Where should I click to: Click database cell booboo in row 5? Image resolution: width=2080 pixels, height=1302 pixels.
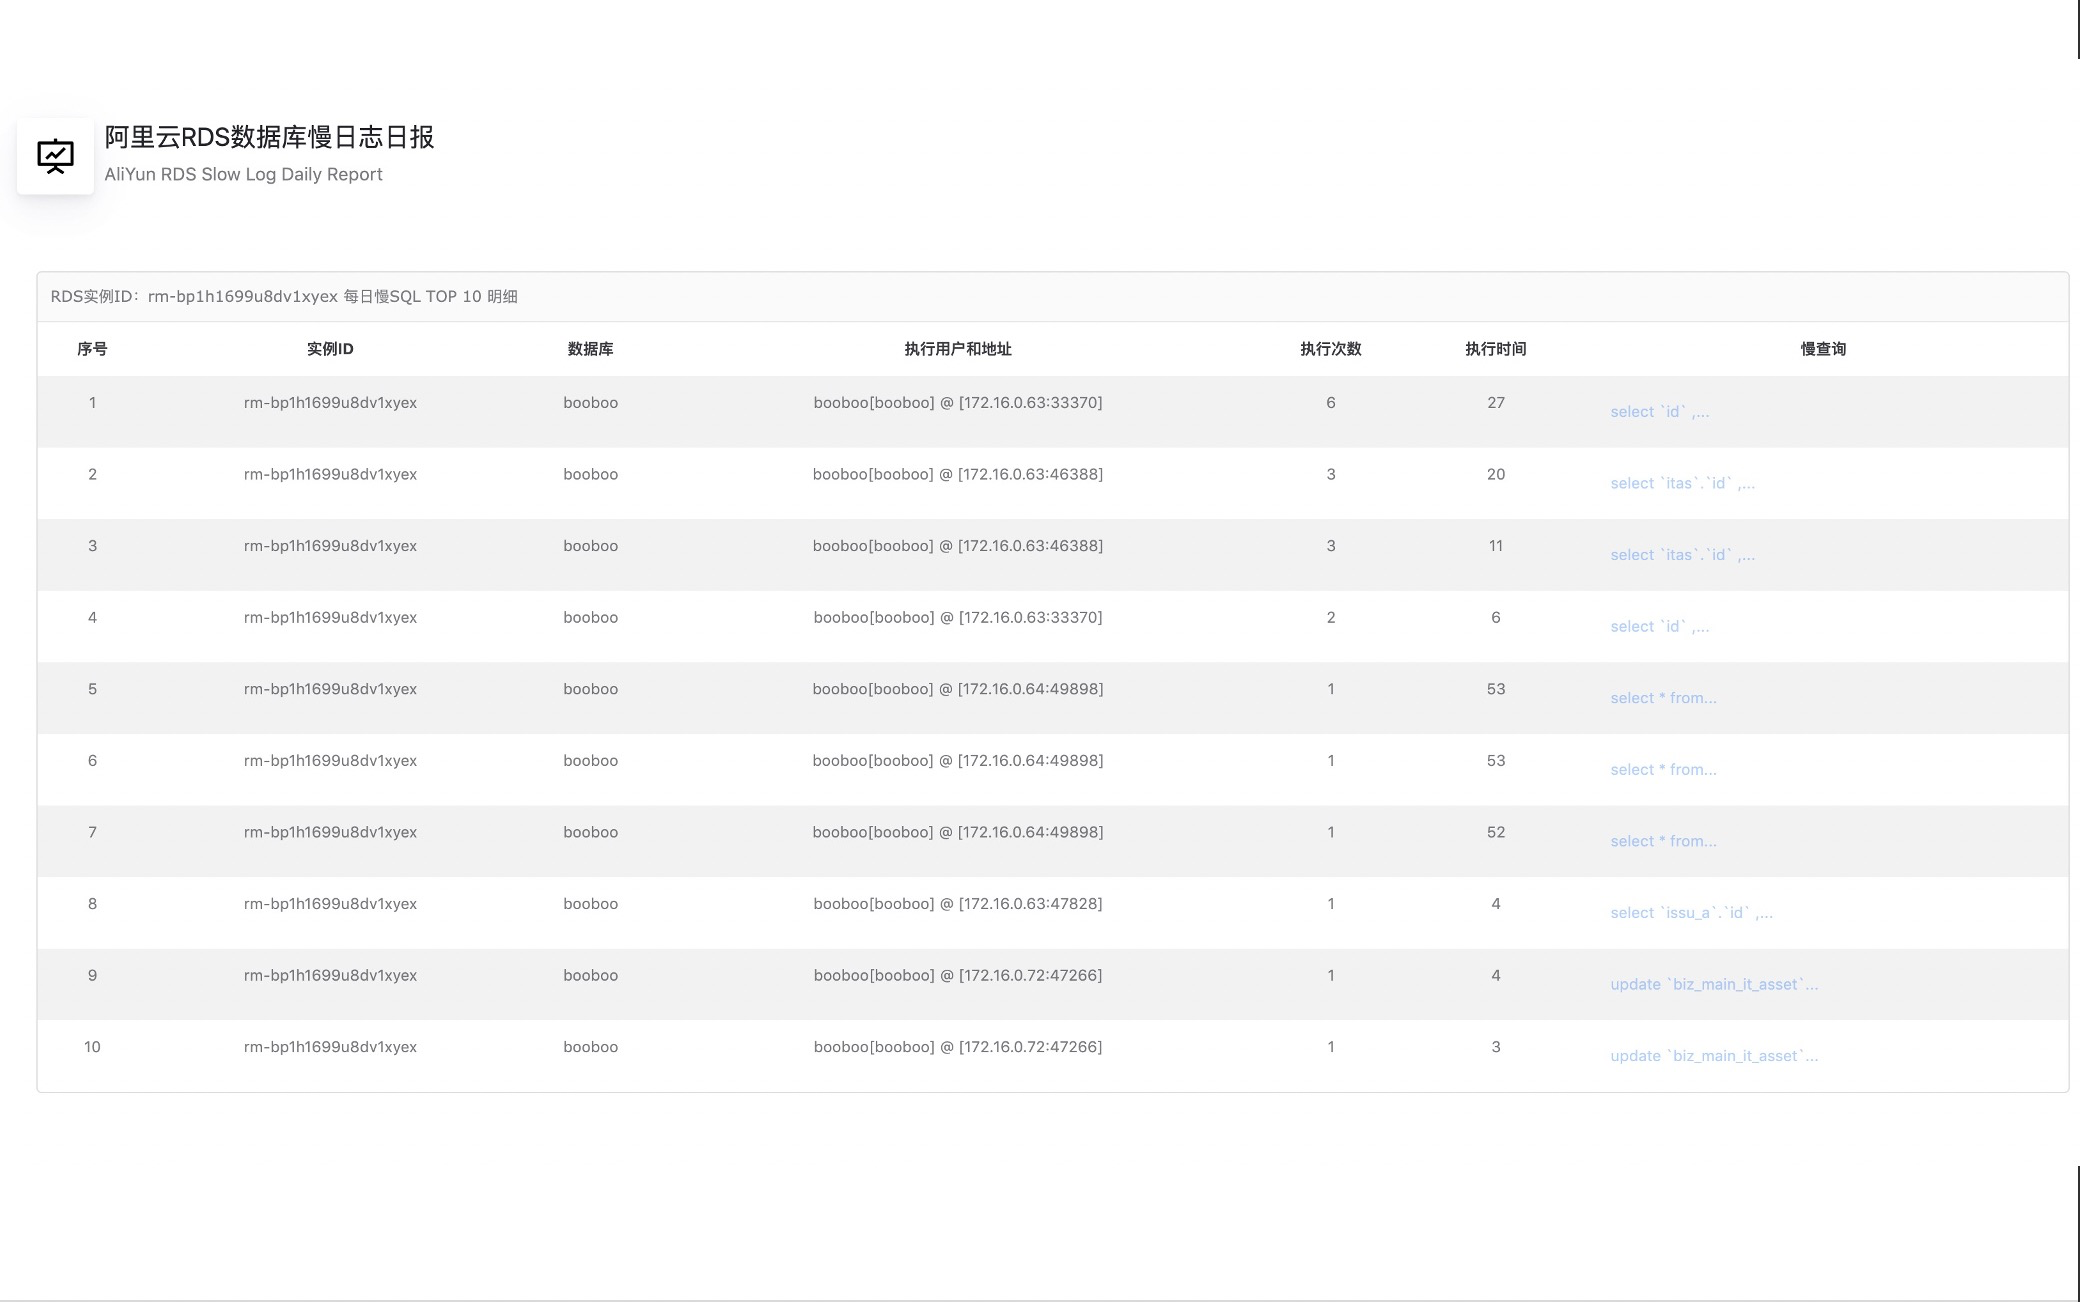(x=590, y=689)
